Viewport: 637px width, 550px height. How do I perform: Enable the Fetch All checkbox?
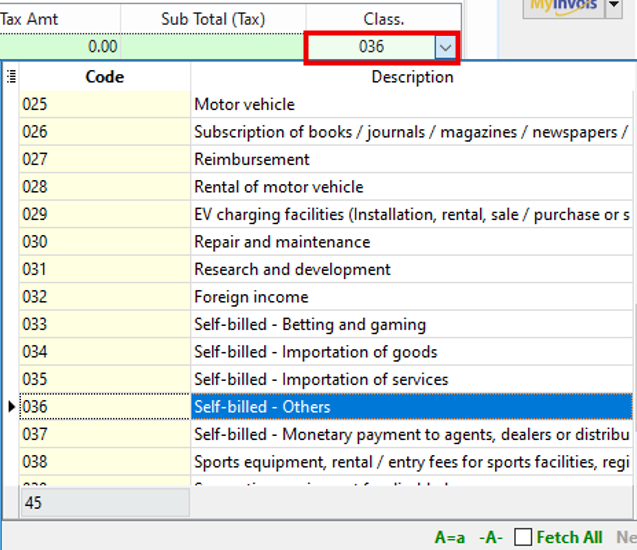pos(523,537)
